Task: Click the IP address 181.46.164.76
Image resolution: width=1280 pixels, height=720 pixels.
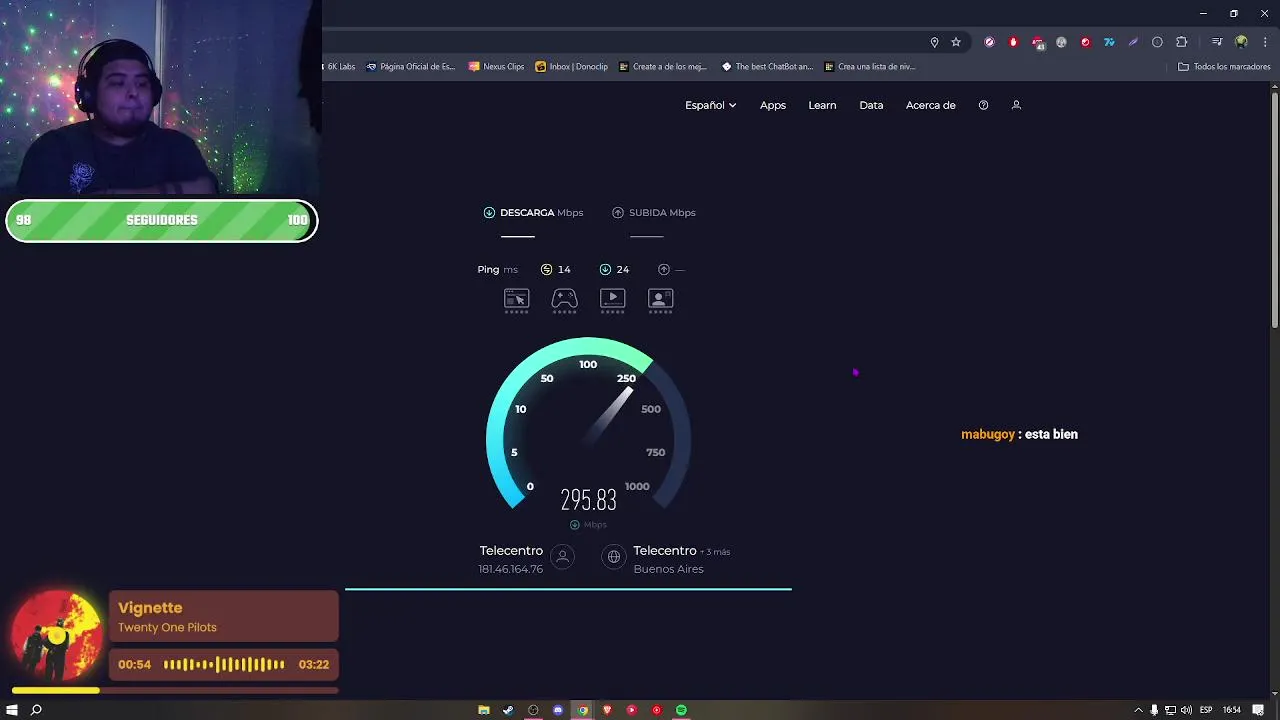Action: coord(510,569)
